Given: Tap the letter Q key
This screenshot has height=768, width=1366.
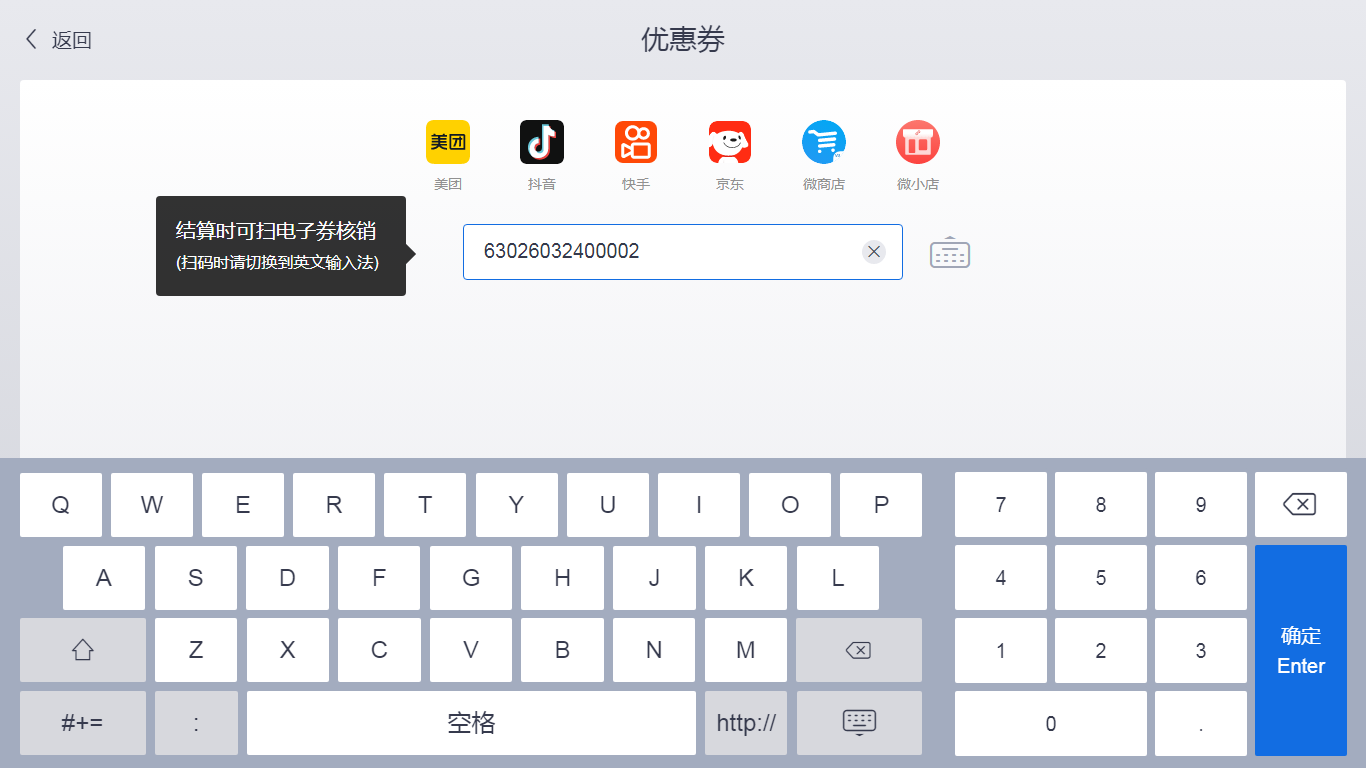Looking at the screenshot, I should tap(61, 505).
